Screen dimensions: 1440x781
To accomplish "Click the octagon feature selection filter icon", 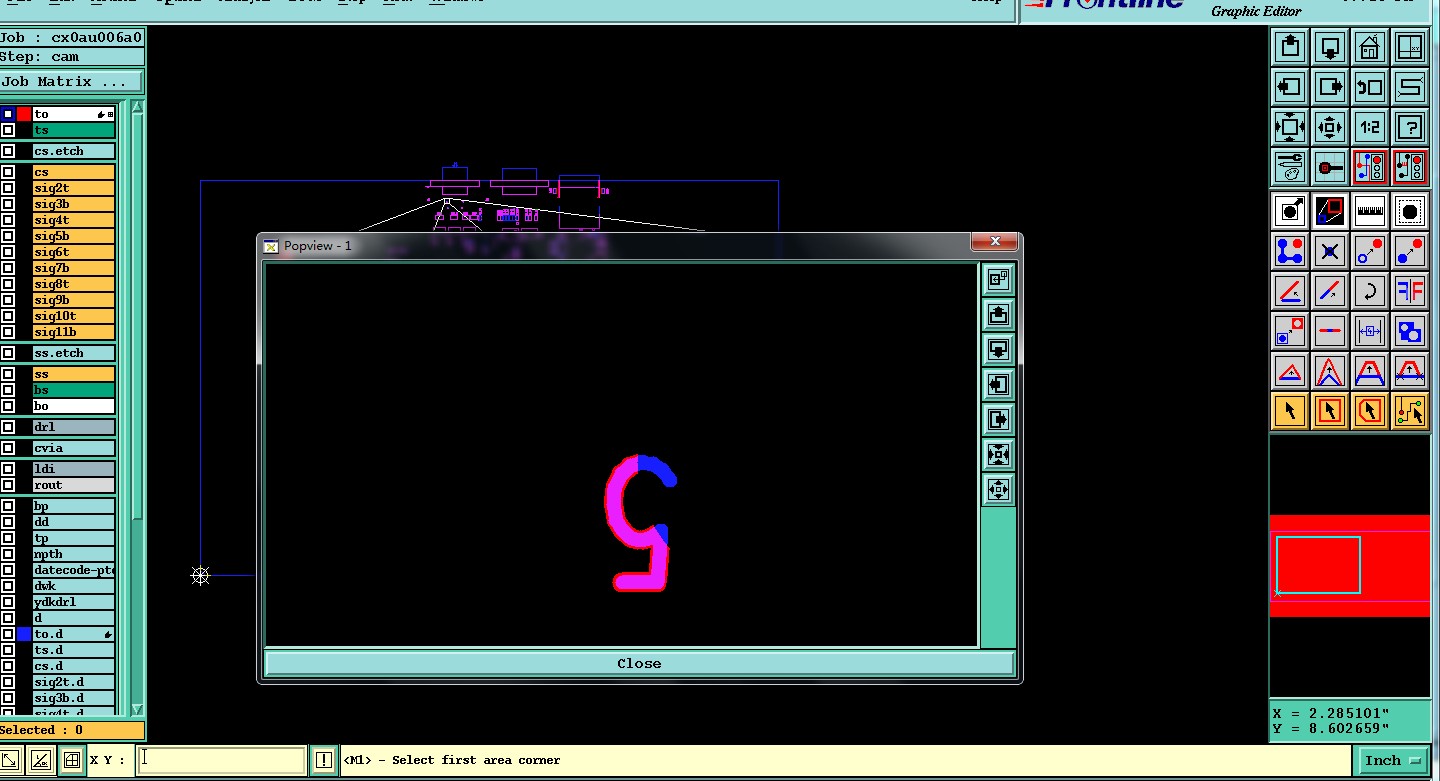I will pyautogui.click(x=1410, y=211).
